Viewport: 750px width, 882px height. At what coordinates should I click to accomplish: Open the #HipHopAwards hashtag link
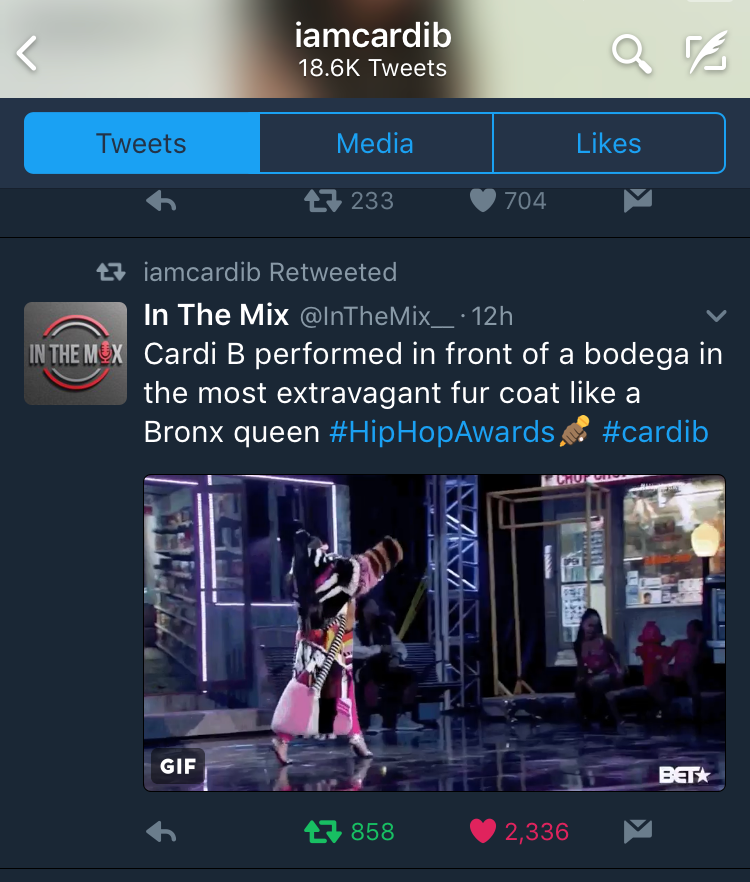tap(442, 432)
